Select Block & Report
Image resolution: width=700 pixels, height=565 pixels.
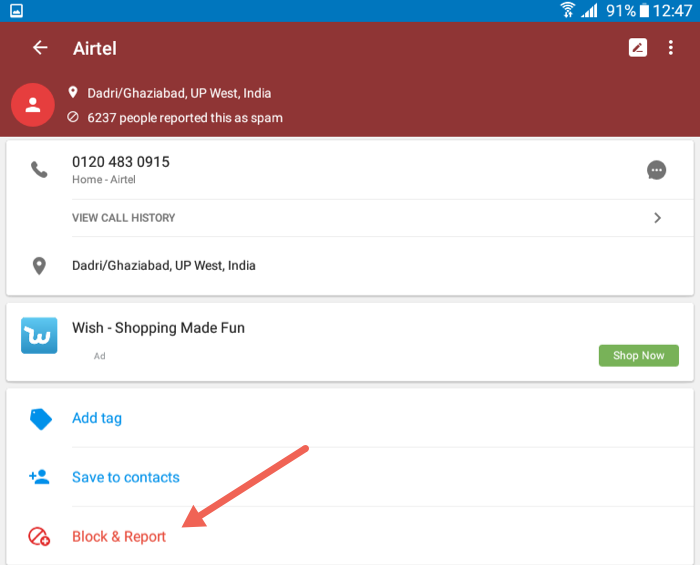119,536
